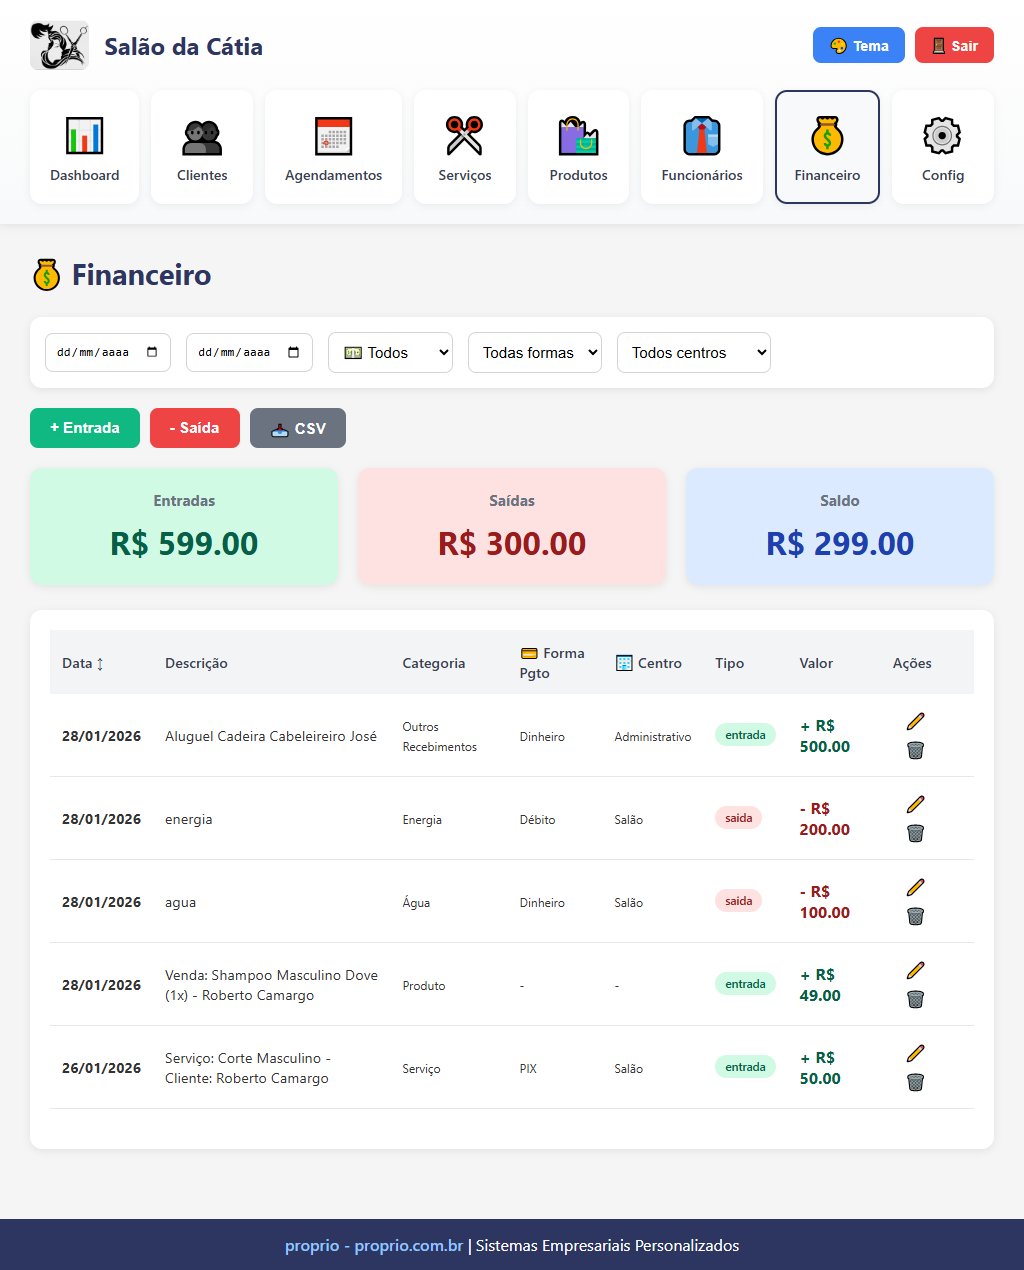Click the PIX payment cell
This screenshot has height=1270, width=1024.
tap(528, 1069)
